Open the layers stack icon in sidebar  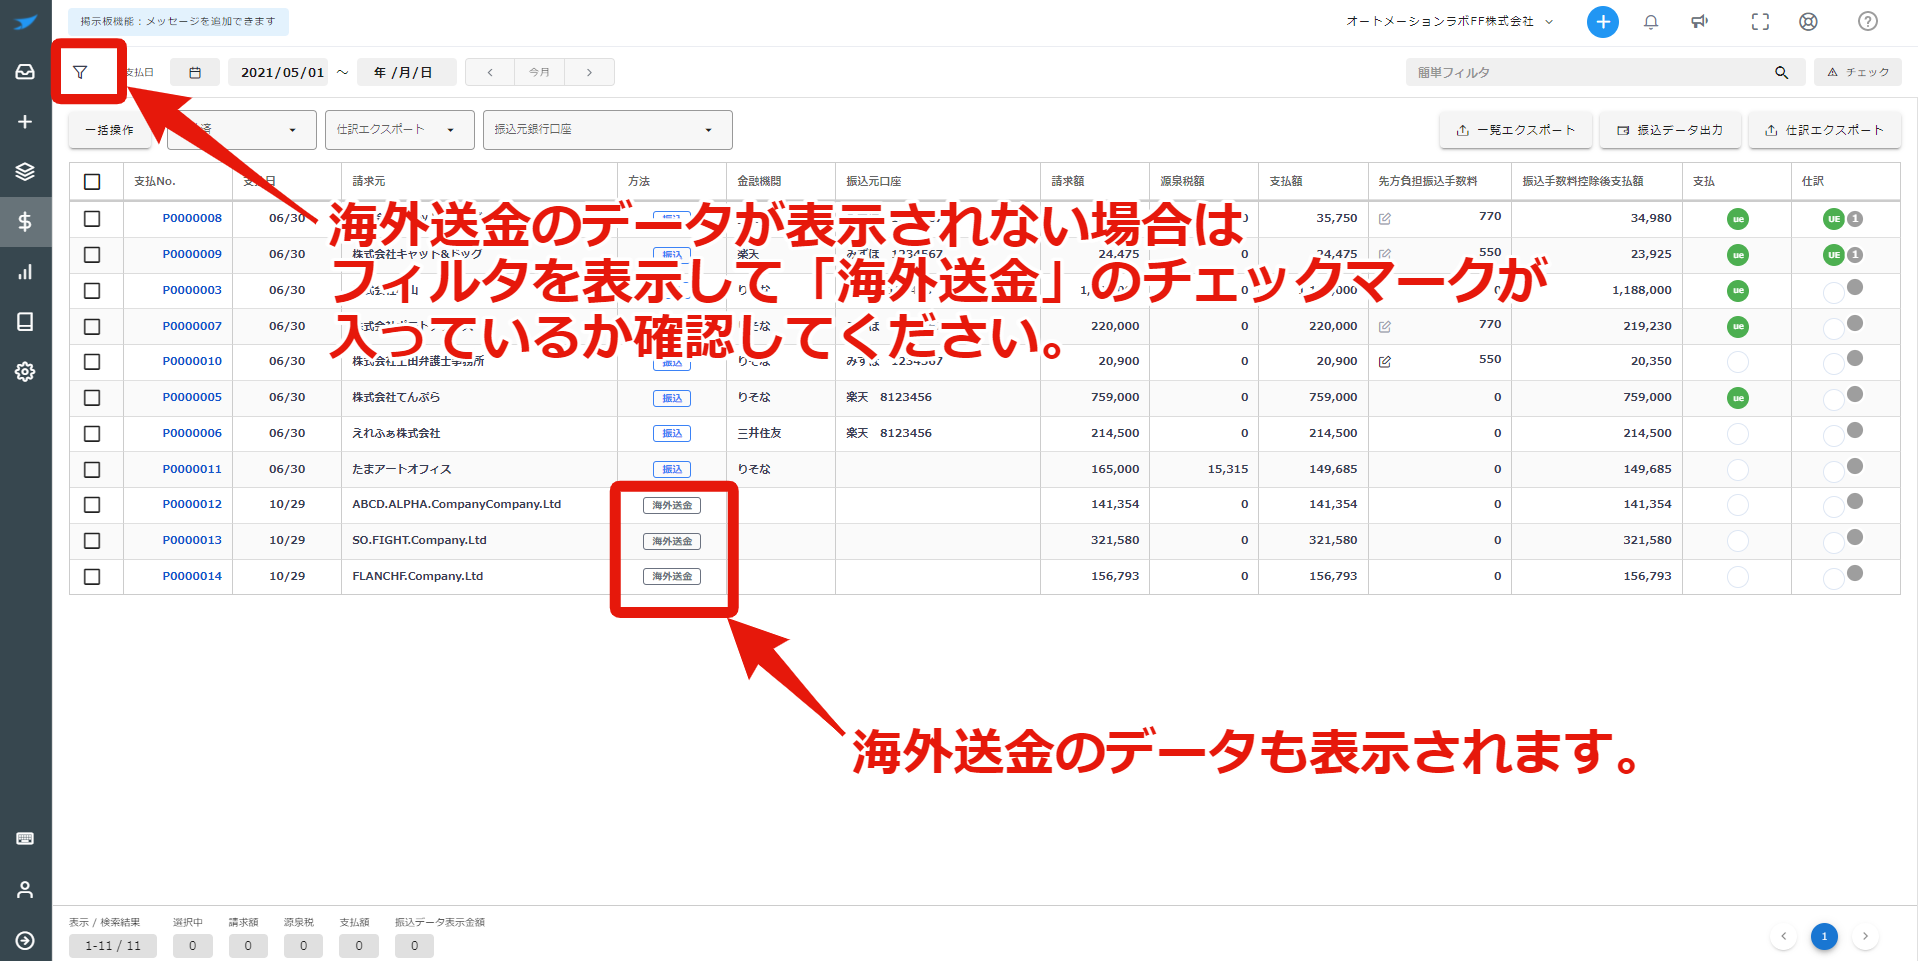tap(25, 172)
